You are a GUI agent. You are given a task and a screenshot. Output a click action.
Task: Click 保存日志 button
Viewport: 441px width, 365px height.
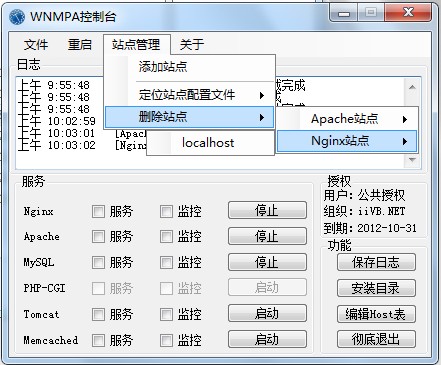376,262
